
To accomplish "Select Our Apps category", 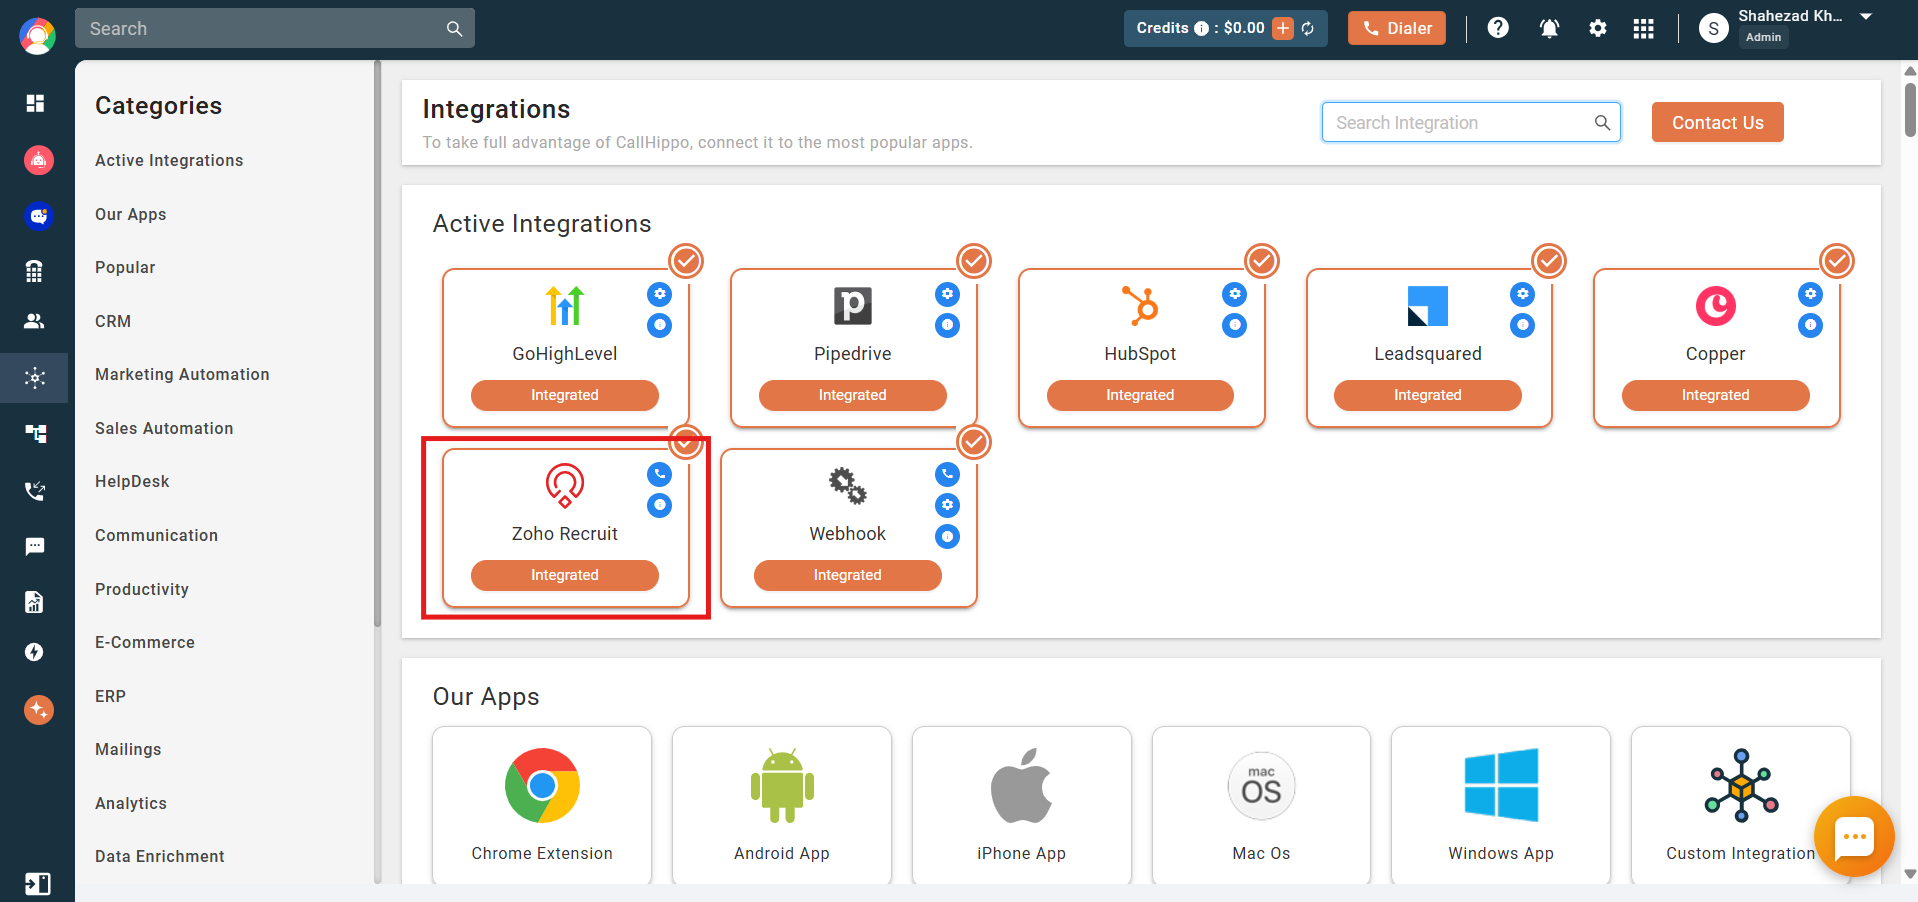I will click(x=130, y=214).
